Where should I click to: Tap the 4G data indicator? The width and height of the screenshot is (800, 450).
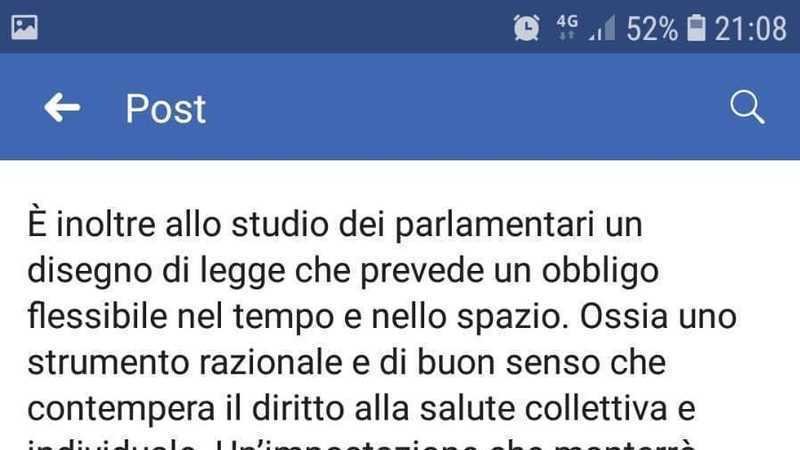[x=567, y=27]
